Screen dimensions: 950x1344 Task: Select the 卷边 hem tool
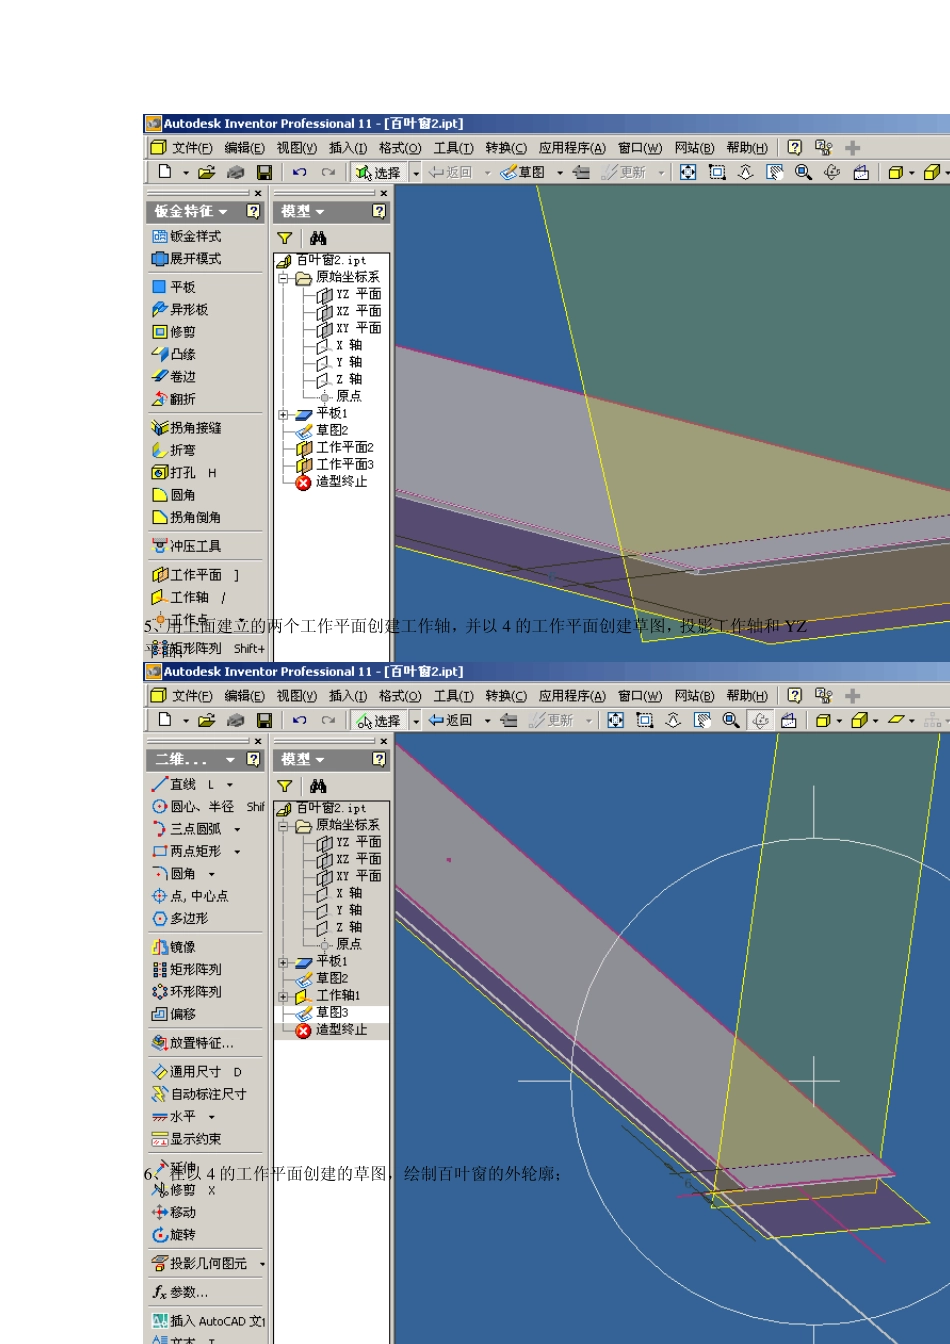174,376
